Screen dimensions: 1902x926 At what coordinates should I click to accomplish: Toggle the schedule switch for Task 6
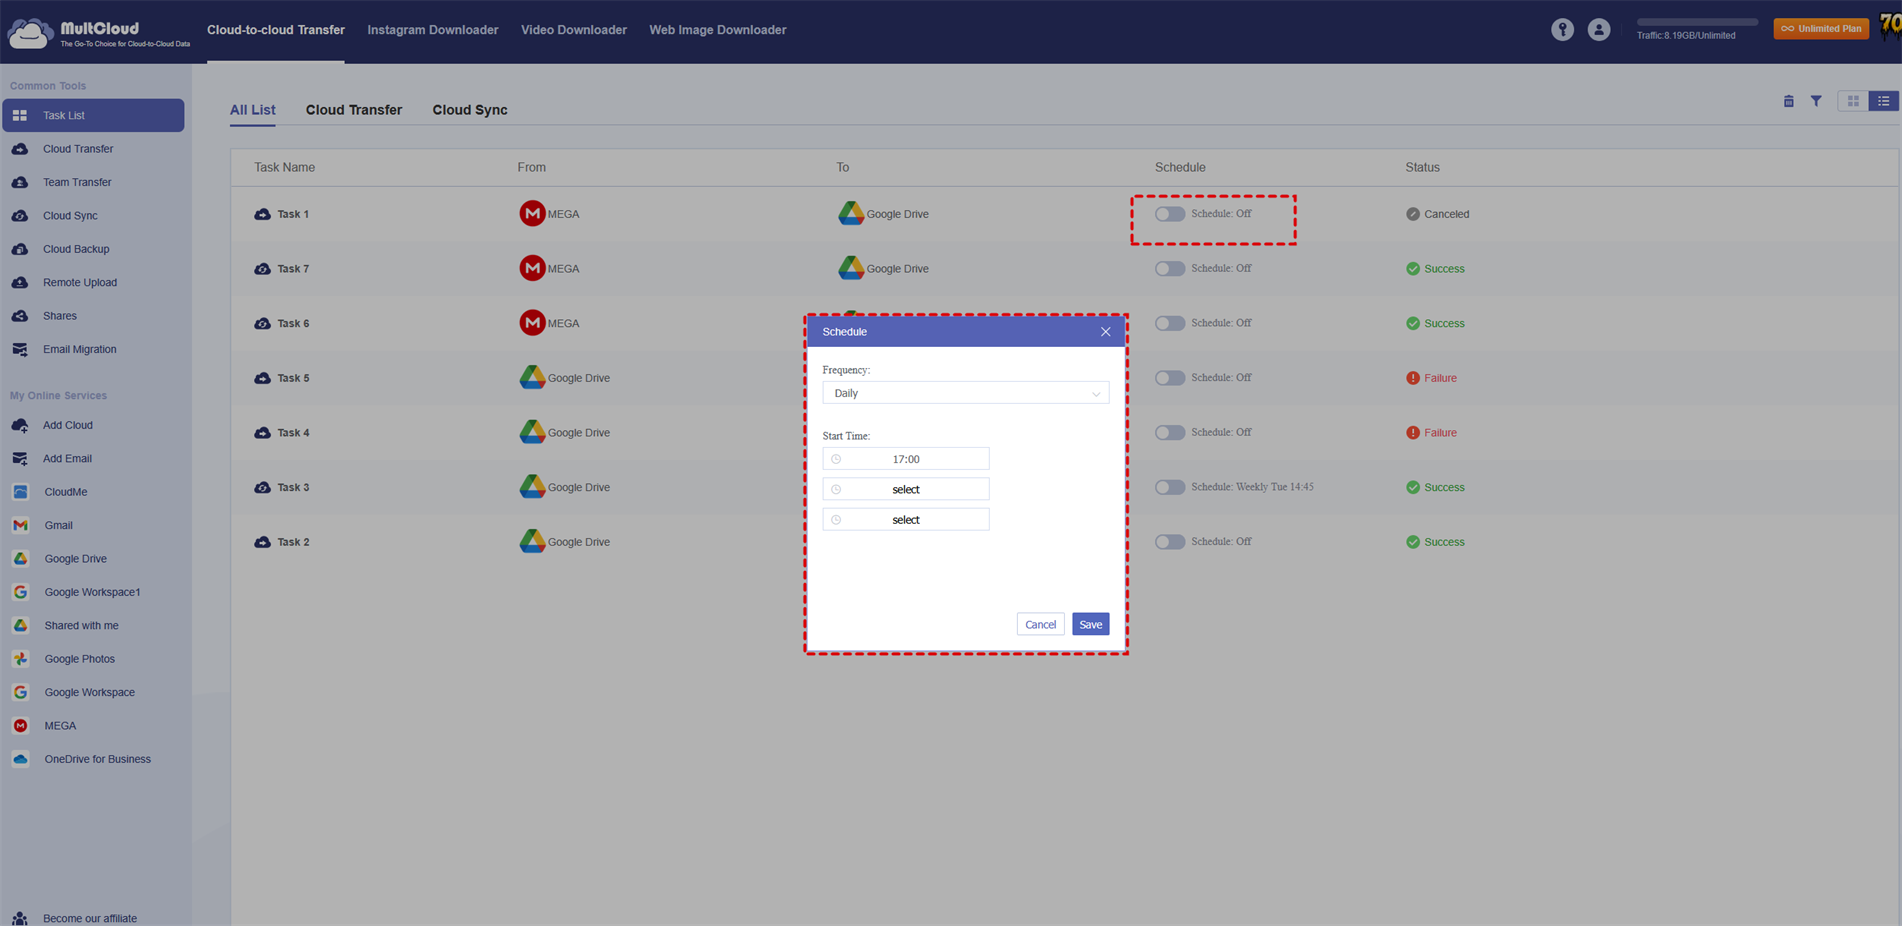[x=1170, y=323]
